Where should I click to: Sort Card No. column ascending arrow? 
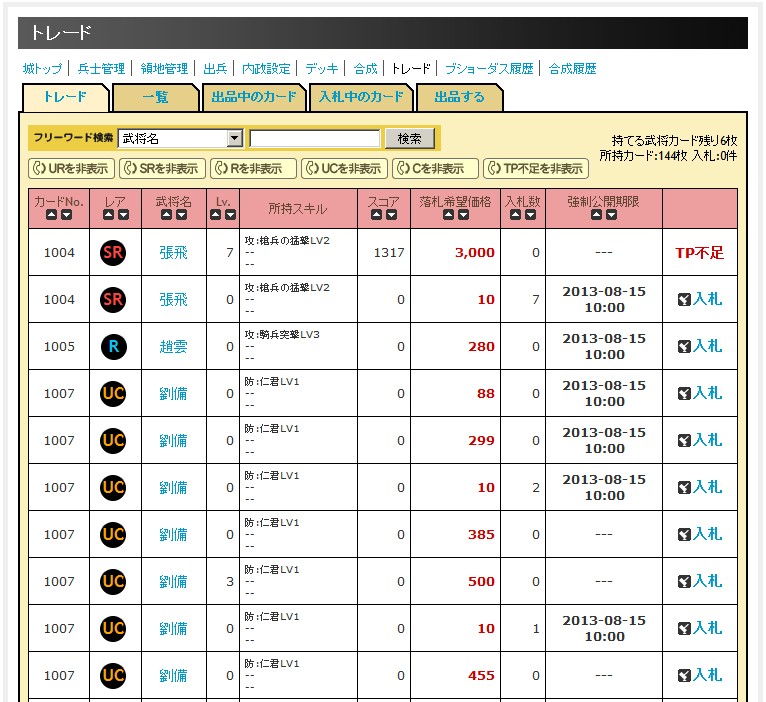51,215
